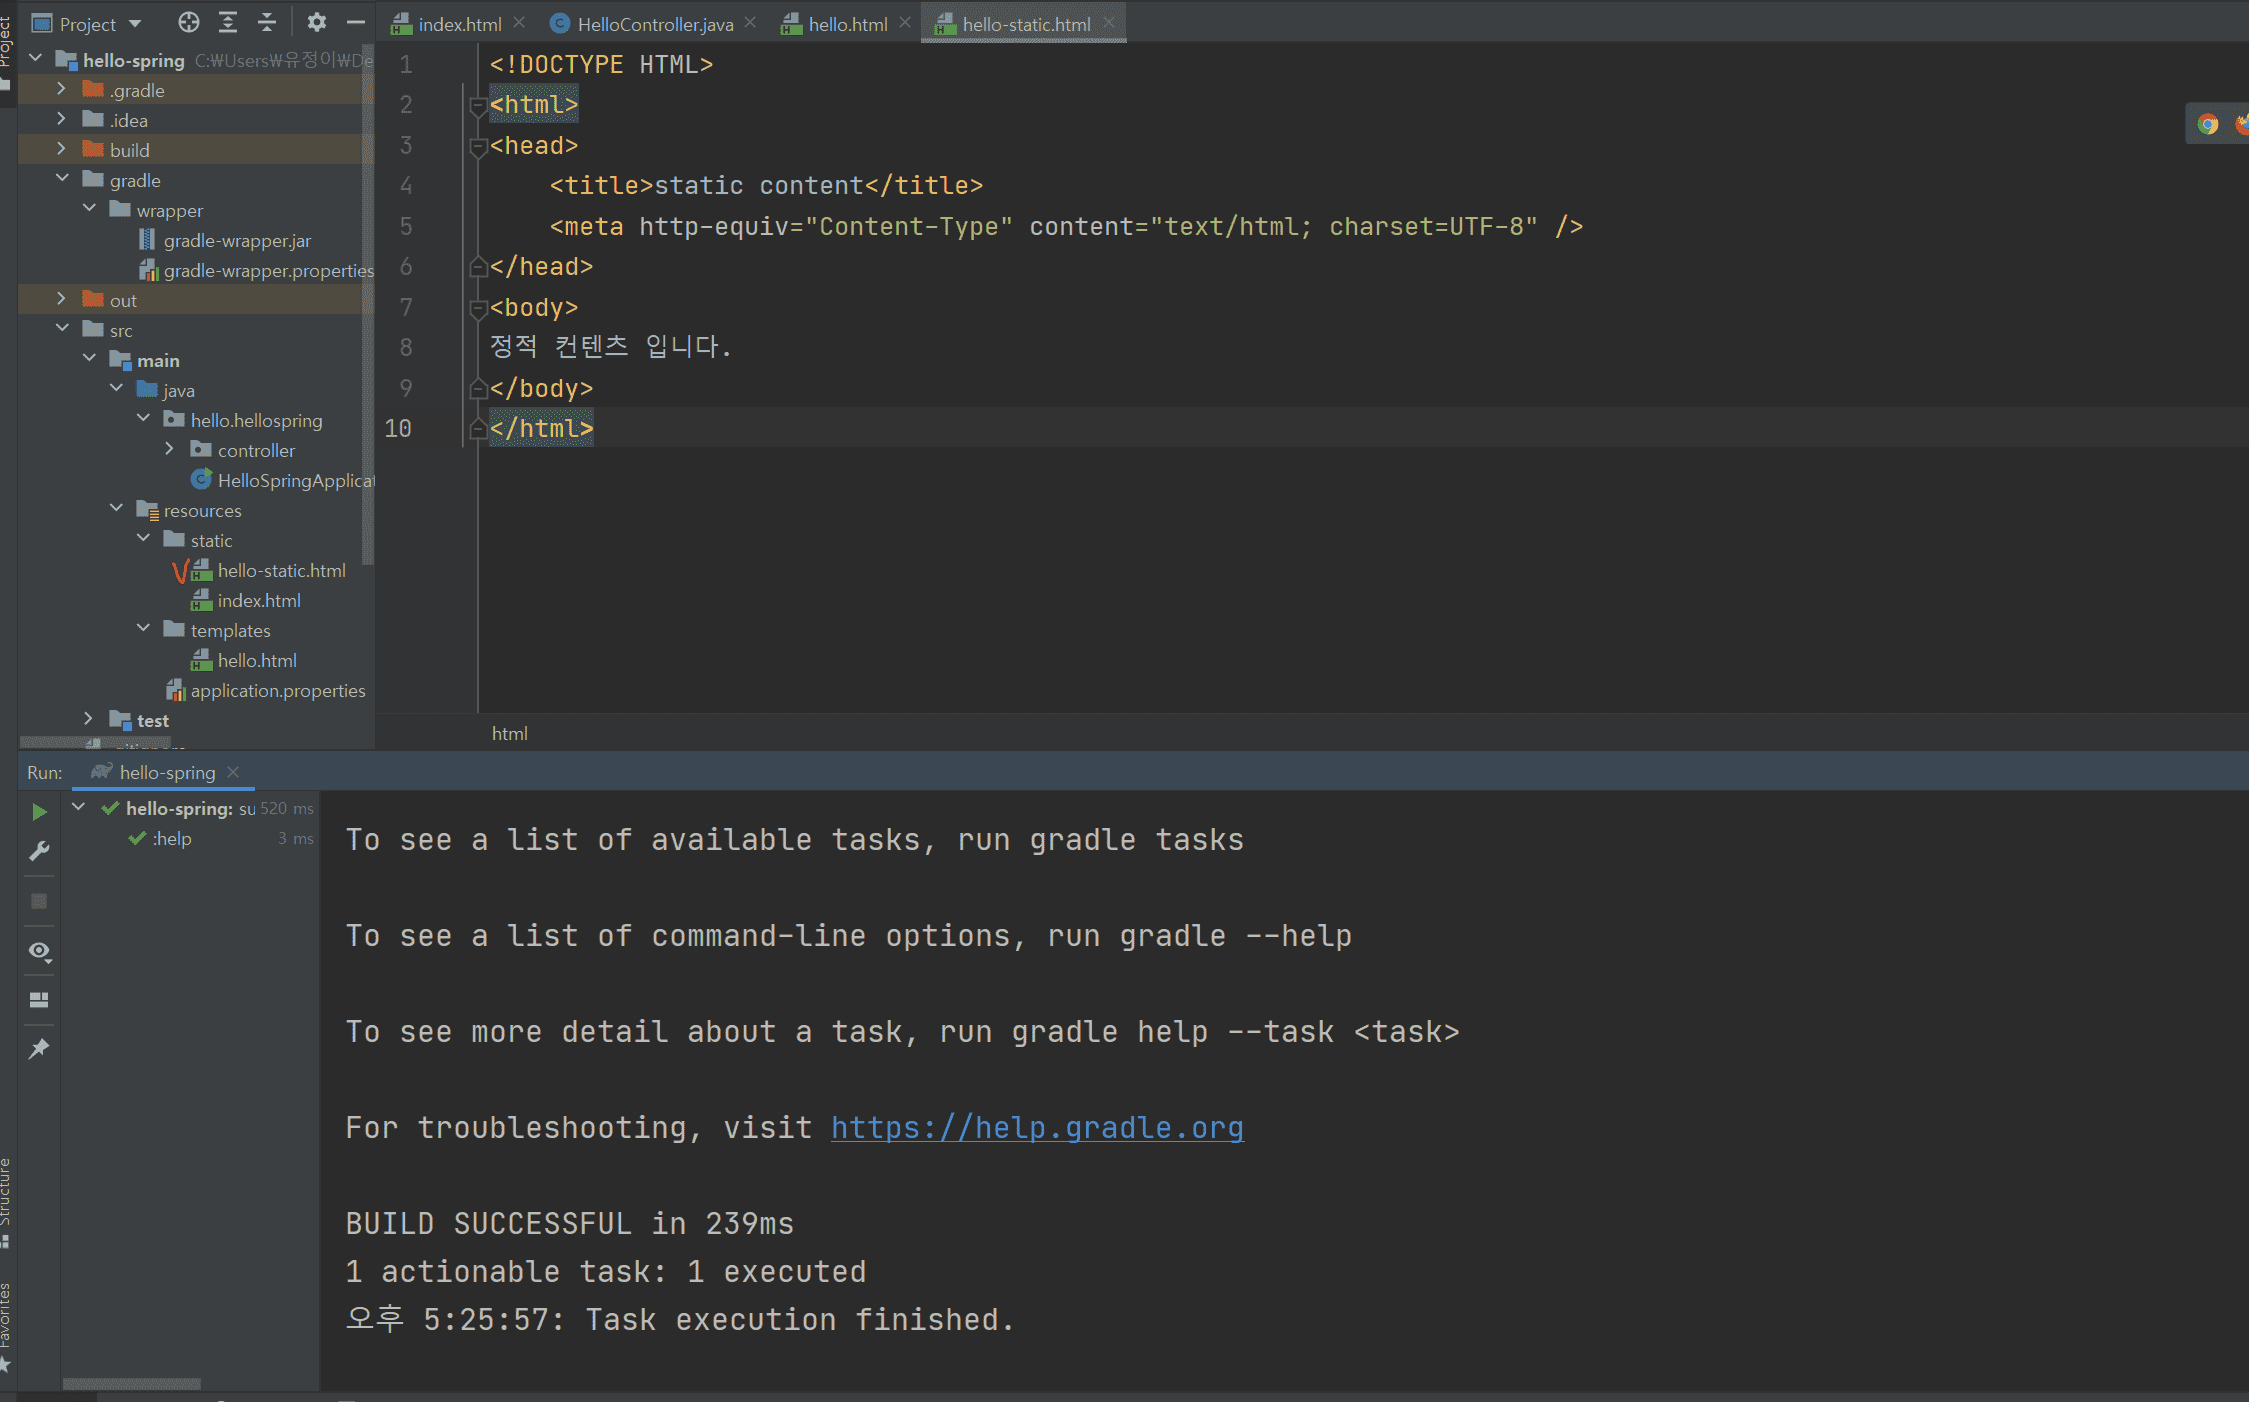Click the Expand All icon in Project toolbar
Screen dimensions: 2249x1402
pyautogui.click(x=228, y=22)
